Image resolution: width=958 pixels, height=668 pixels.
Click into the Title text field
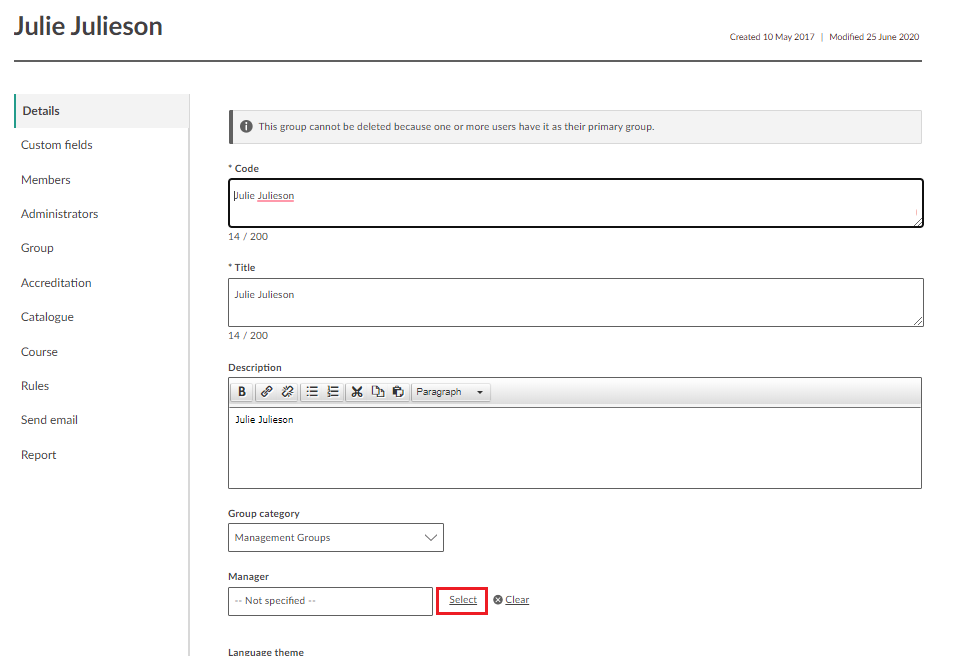click(x=575, y=302)
